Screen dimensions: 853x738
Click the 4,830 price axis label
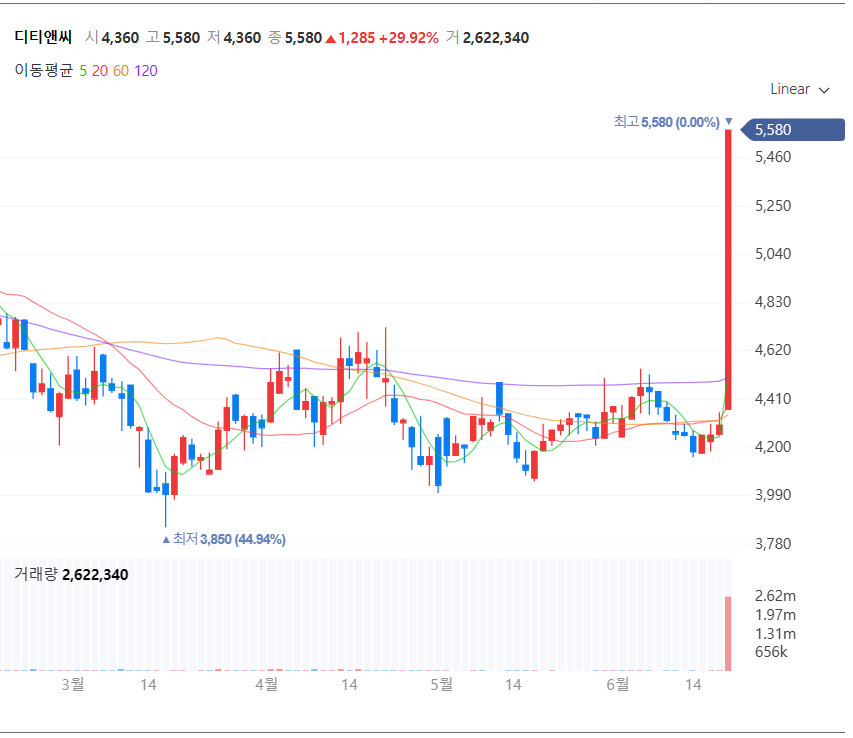click(773, 302)
